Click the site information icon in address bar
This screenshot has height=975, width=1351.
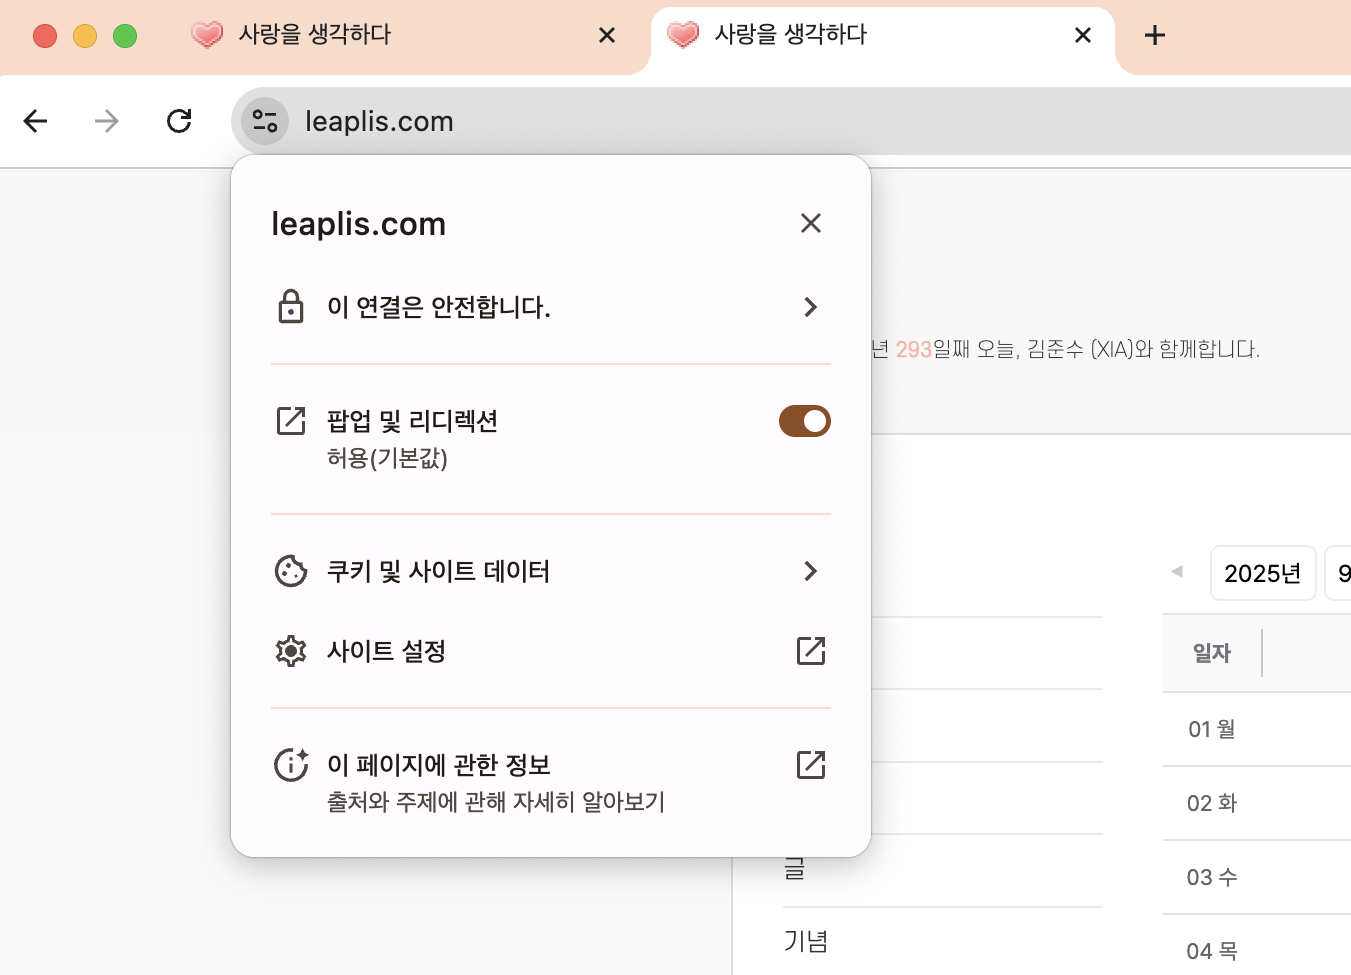[265, 121]
